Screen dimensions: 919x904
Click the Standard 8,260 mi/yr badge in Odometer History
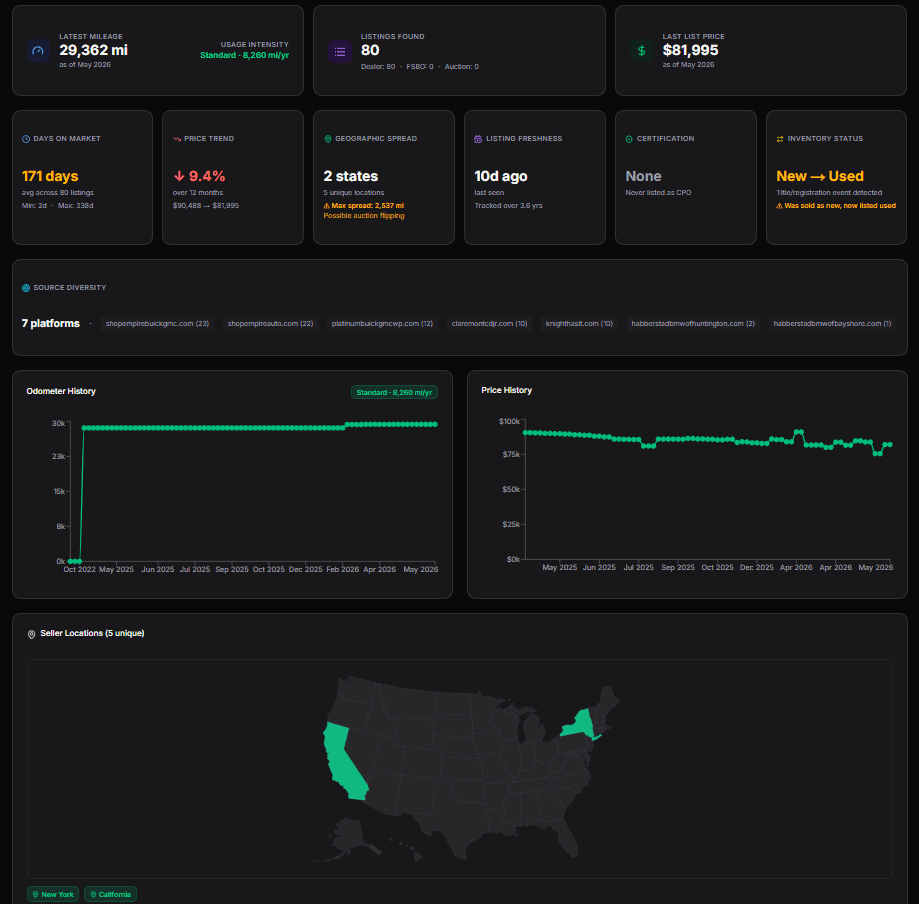pyautogui.click(x=394, y=392)
